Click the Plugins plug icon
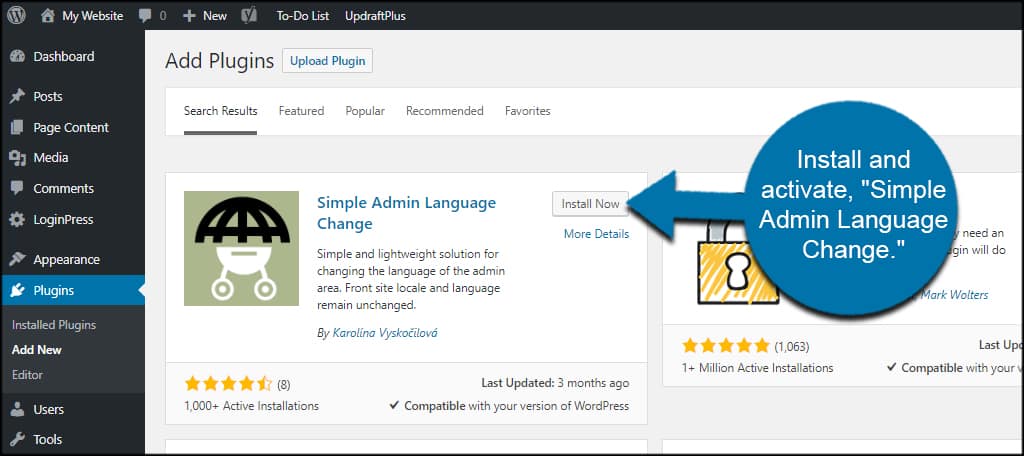The height and width of the screenshot is (456, 1024). tap(17, 291)
